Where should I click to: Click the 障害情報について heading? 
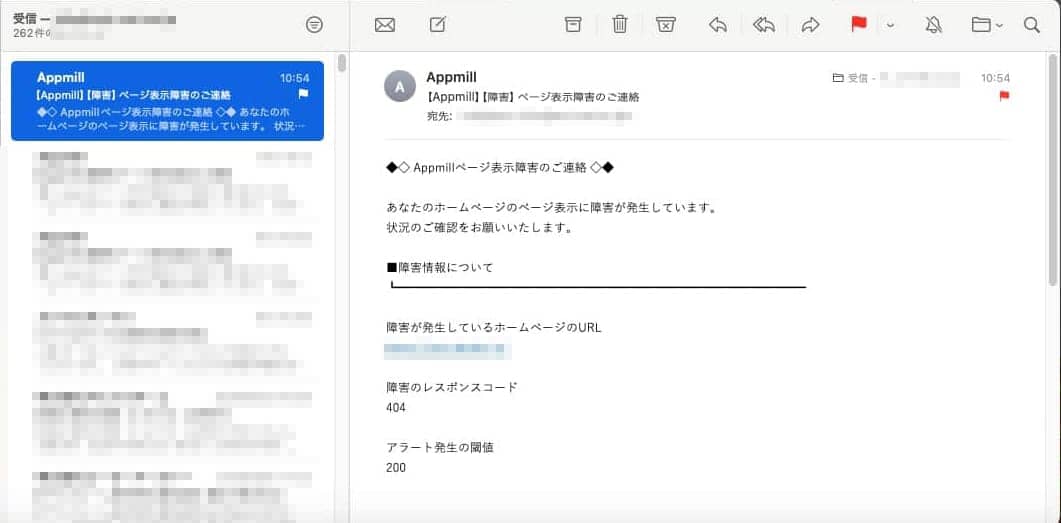[440, 267]
